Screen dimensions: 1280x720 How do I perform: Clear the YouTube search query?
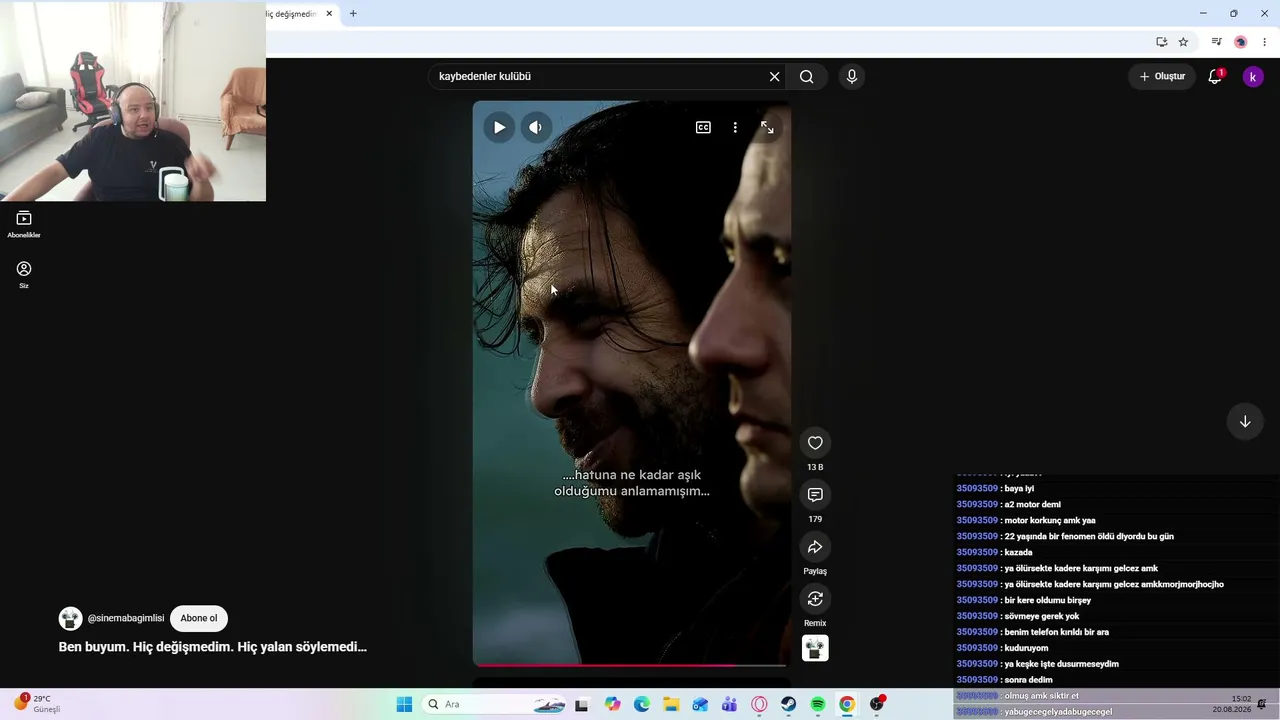tap(774, 77)
